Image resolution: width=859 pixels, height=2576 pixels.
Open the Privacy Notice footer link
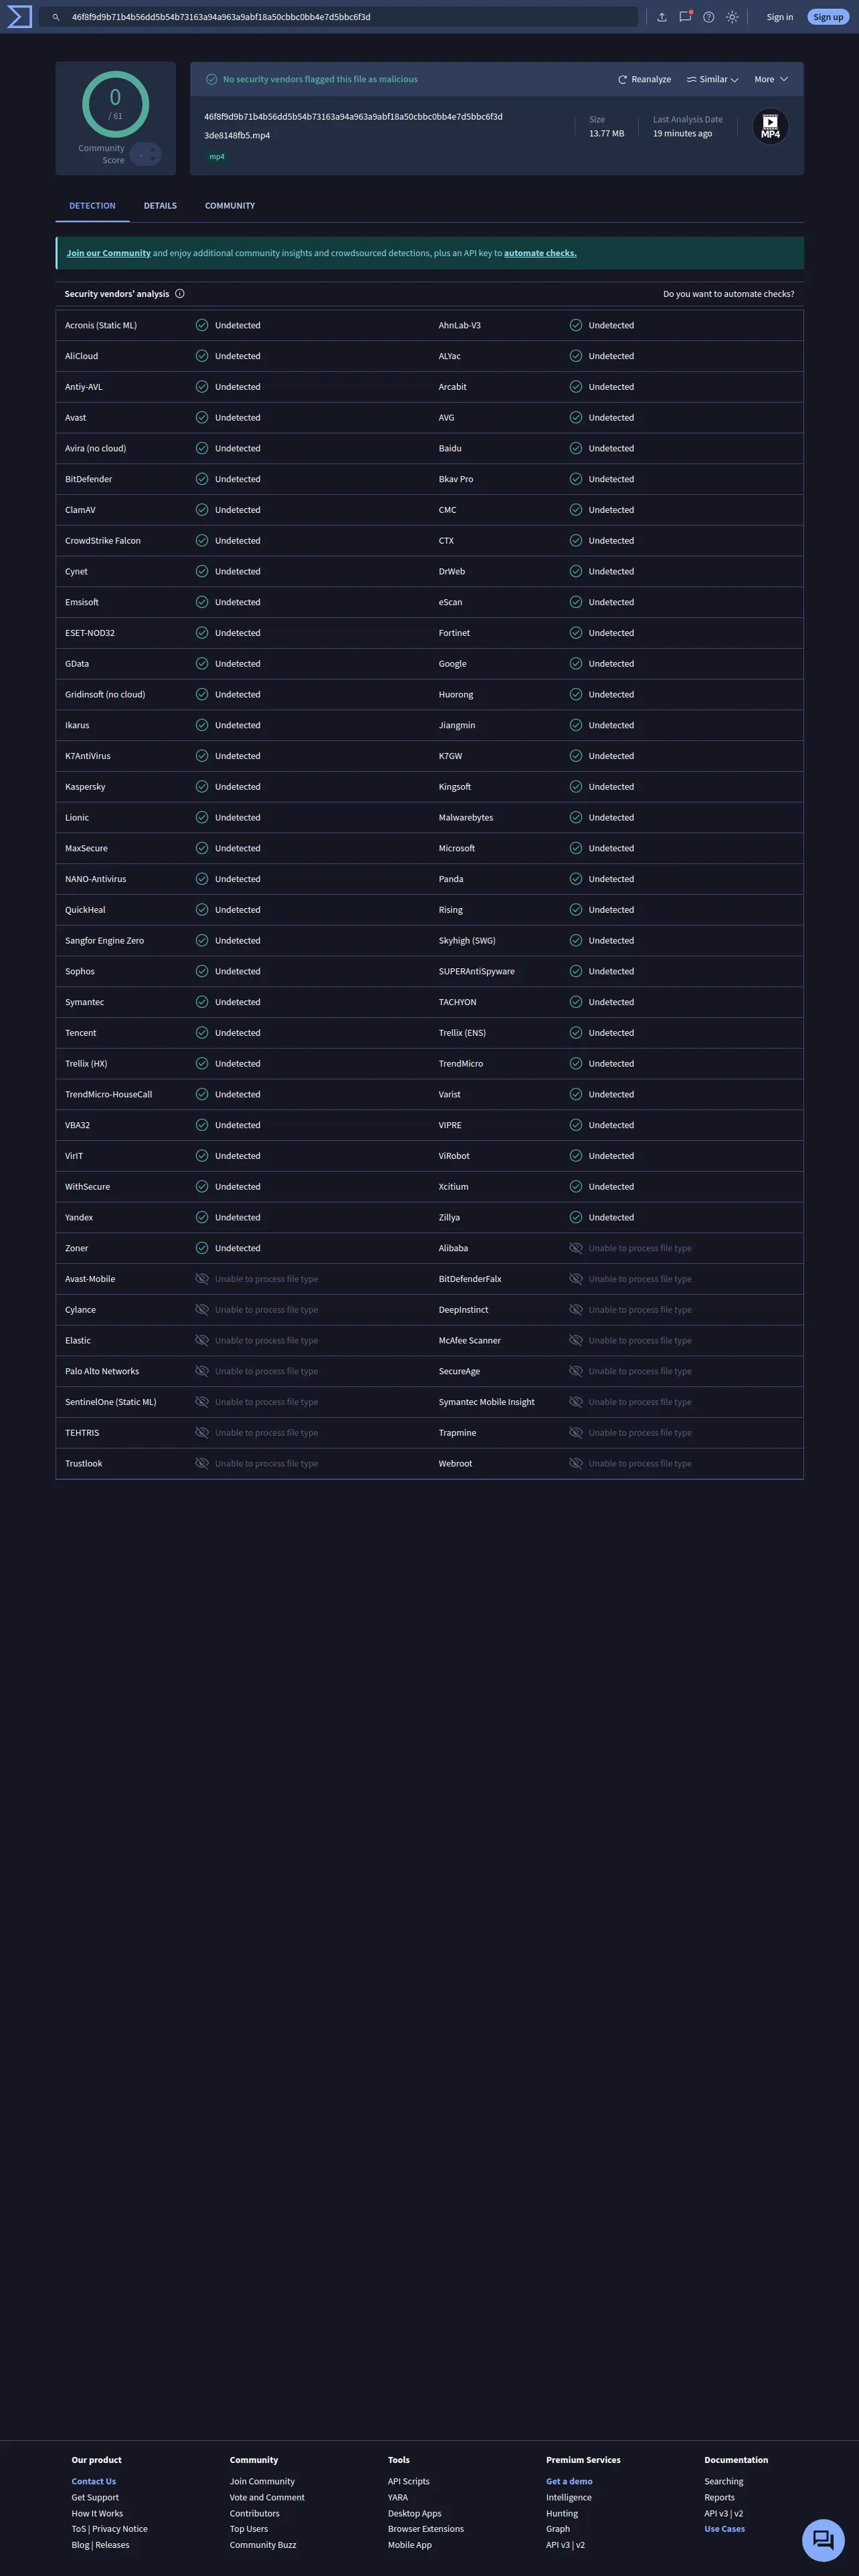[x=120, y=2529]
